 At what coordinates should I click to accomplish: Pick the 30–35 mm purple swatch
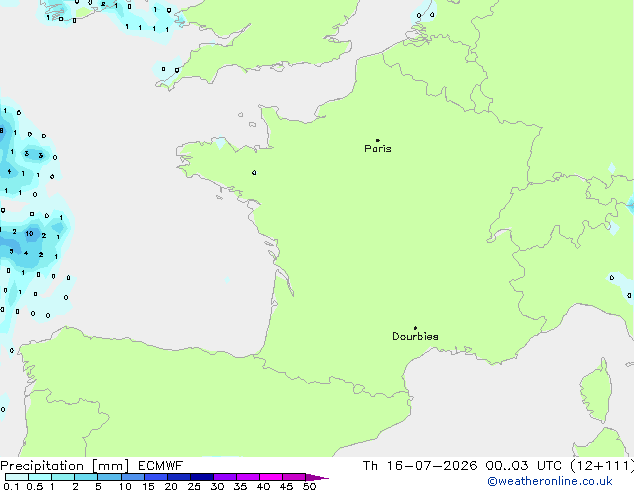click(x=225, y=477)
